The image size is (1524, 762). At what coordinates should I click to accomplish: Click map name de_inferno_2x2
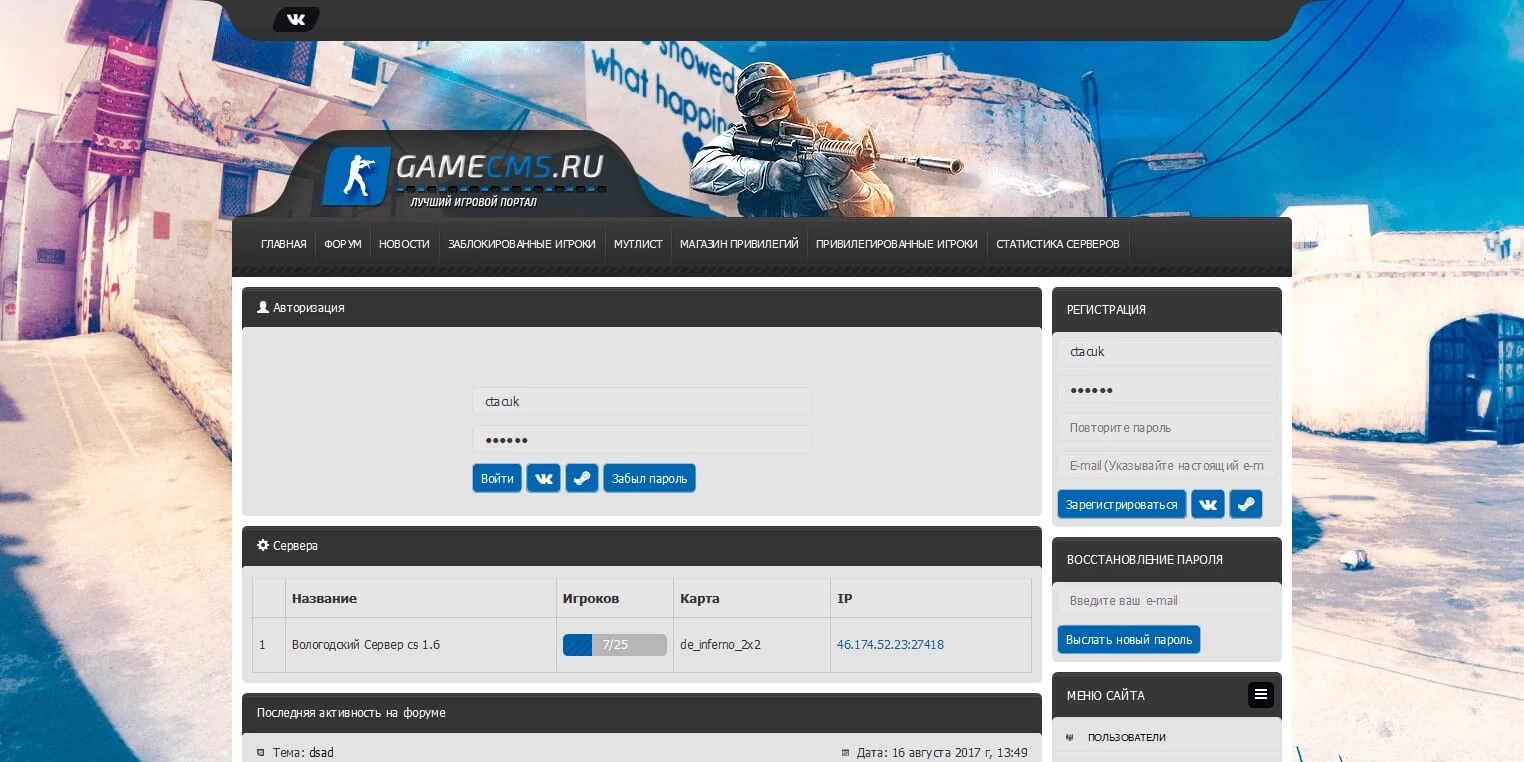pos(720,645)
